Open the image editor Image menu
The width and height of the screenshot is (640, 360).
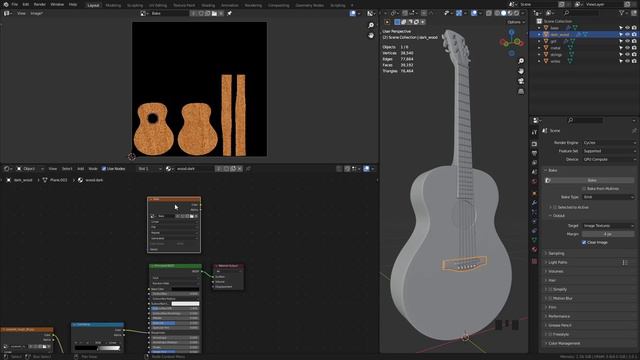36,13
